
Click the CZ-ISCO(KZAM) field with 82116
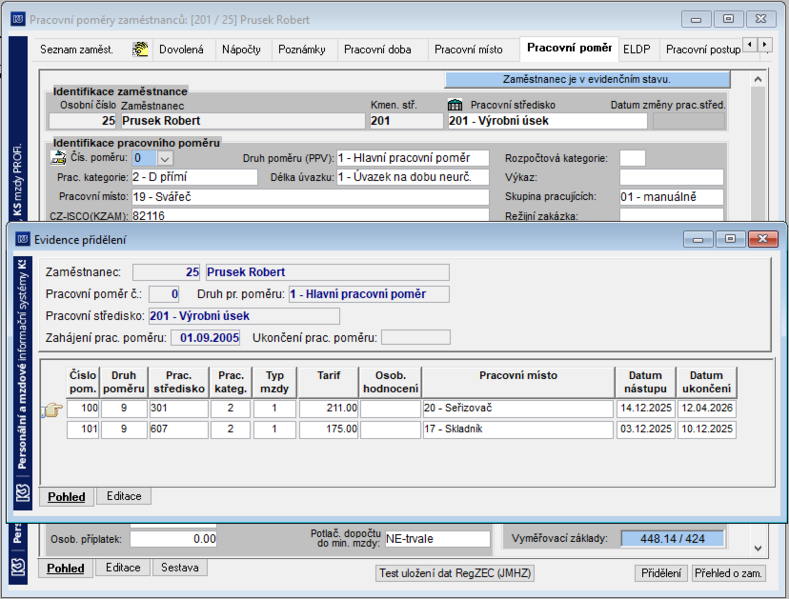[310, 215]
